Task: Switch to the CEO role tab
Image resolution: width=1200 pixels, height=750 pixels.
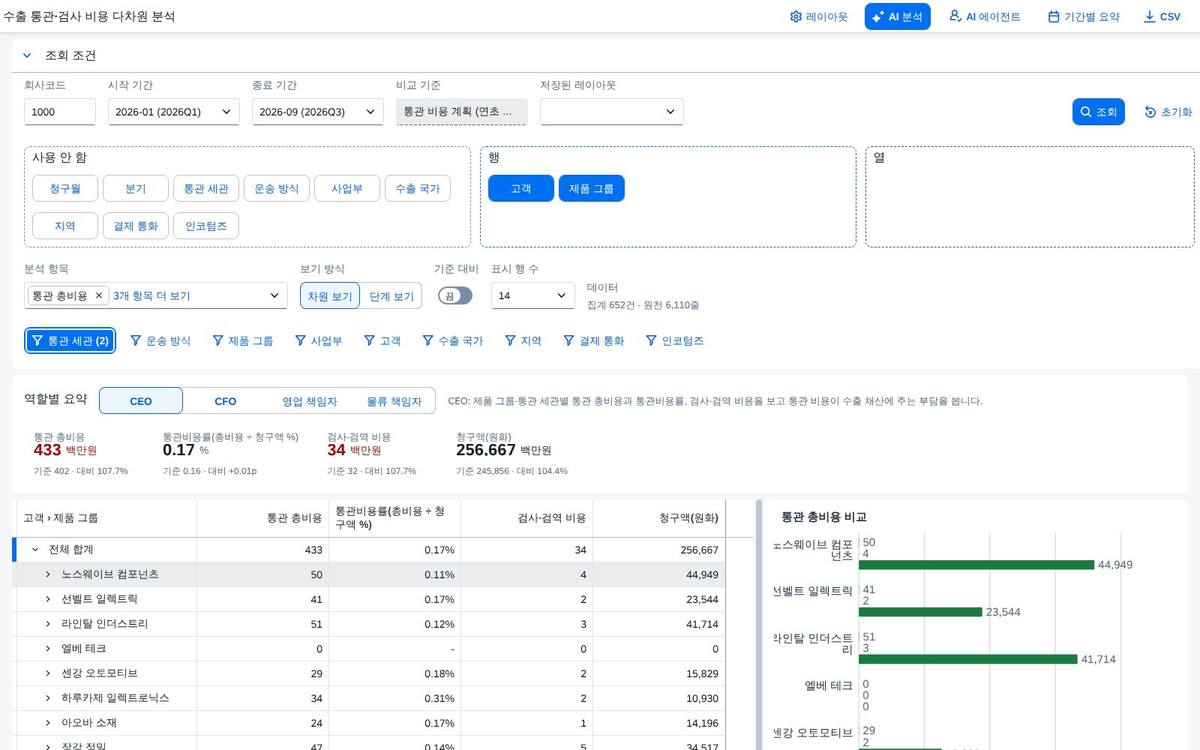Action: [x=141, y=401]
